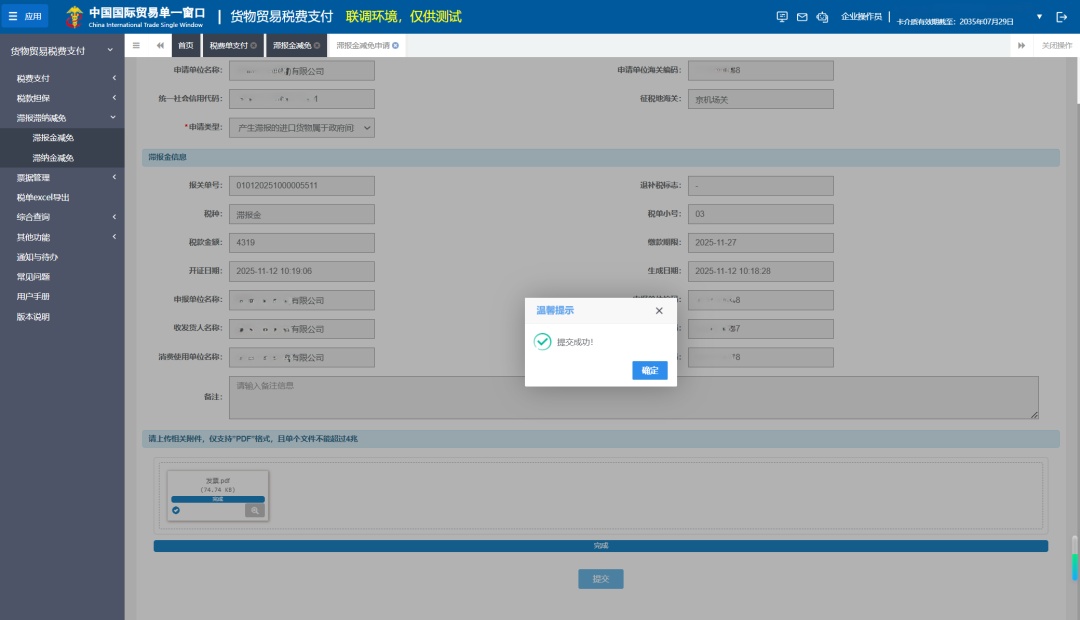The width and height of the screenshot is (1080, 620).
Task: Switch to the 首页 tab
Action: click(x=185, y=46)
